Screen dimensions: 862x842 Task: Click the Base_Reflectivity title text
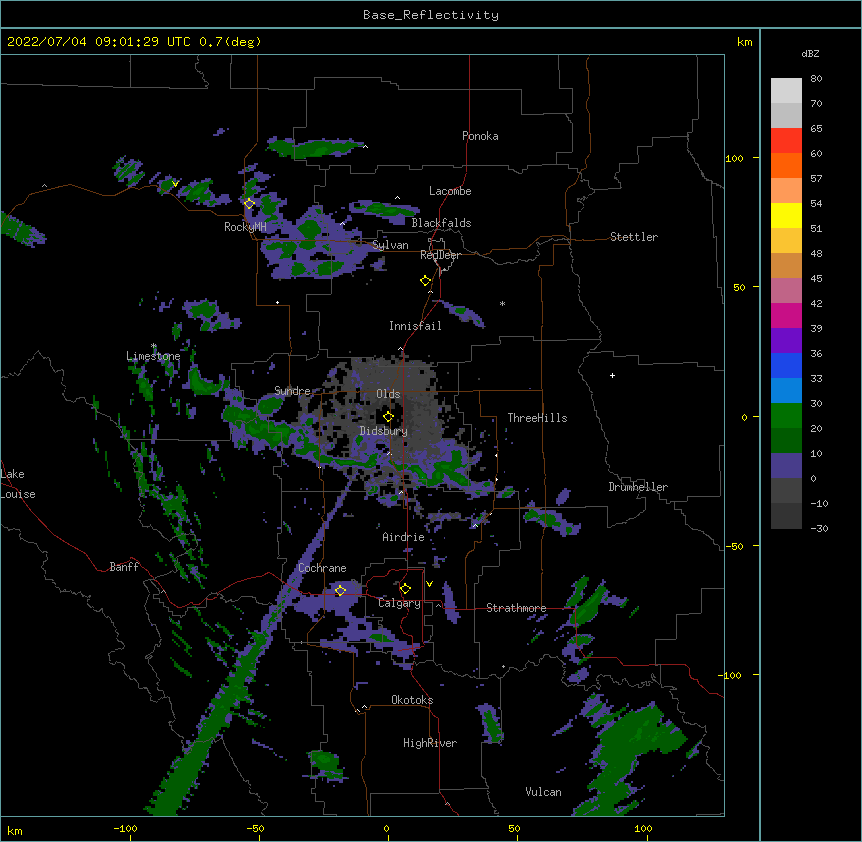click(x=431, y=15)
